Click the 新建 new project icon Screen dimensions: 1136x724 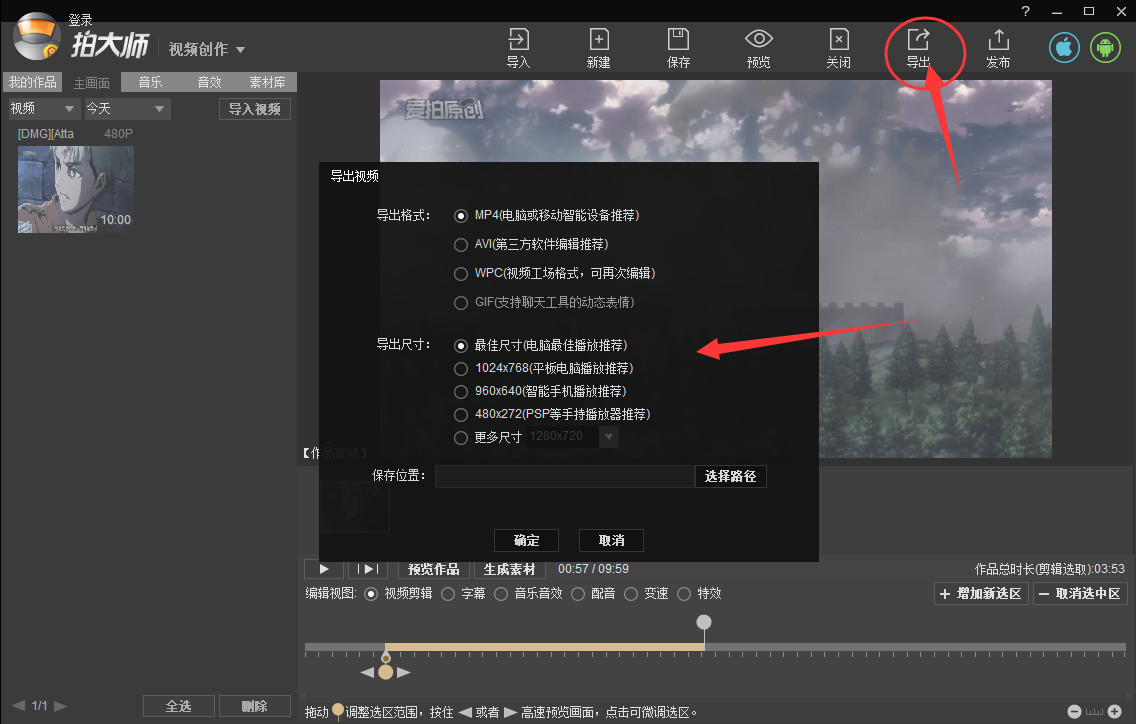(598, 47)
